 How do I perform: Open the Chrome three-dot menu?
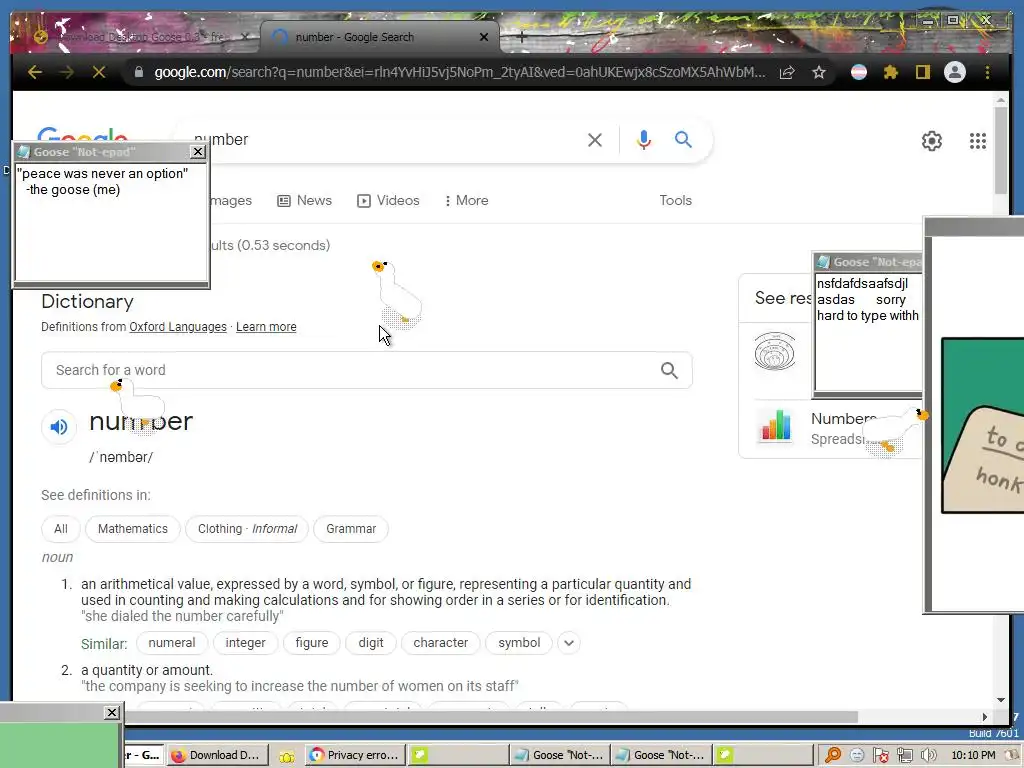(987, 72)
